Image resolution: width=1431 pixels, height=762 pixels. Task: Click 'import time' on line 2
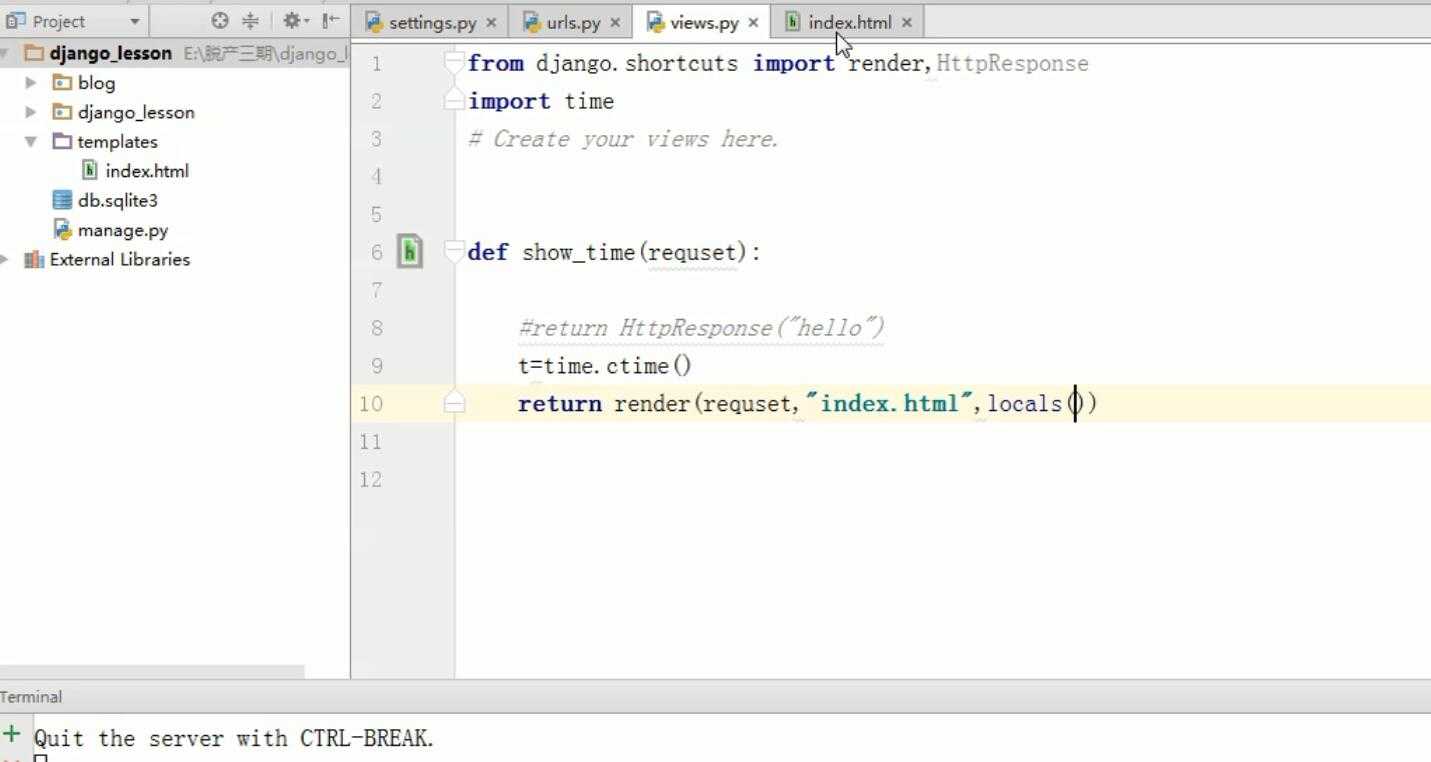541,101
